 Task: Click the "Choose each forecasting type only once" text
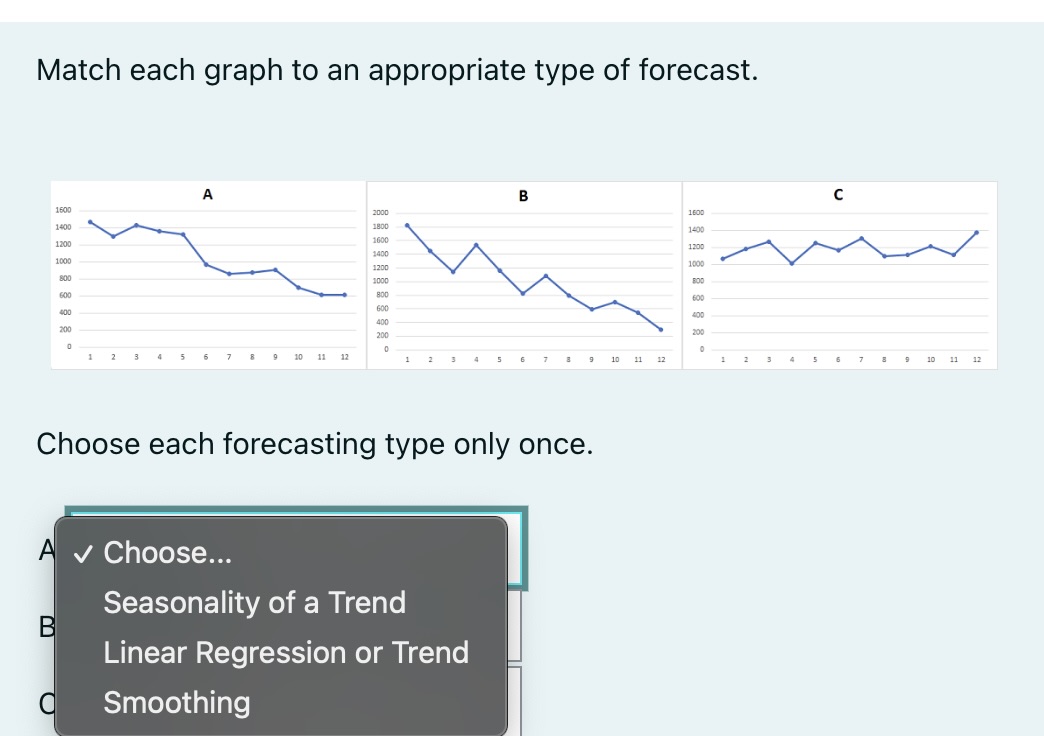[x=315, y=444]
